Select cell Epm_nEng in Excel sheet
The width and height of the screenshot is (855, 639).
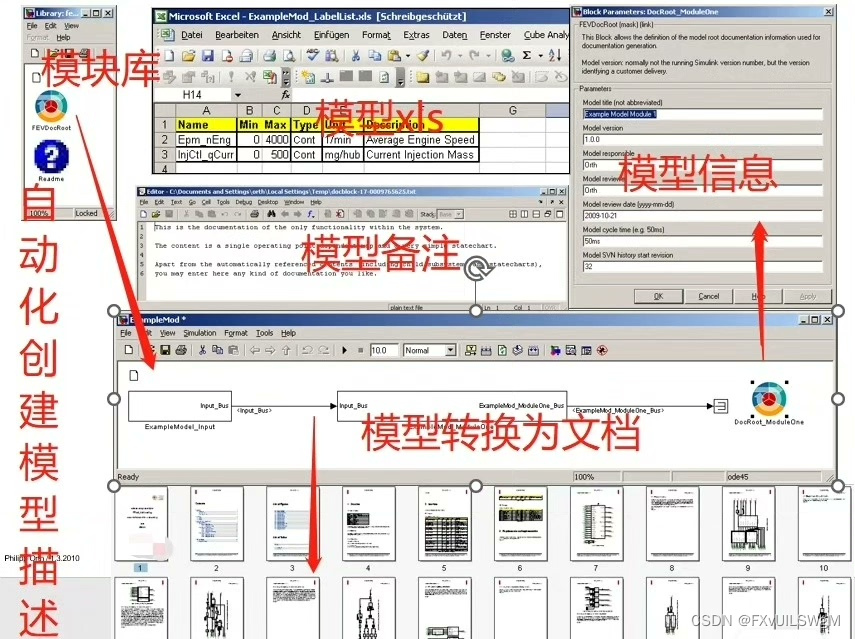coord(206,140)
